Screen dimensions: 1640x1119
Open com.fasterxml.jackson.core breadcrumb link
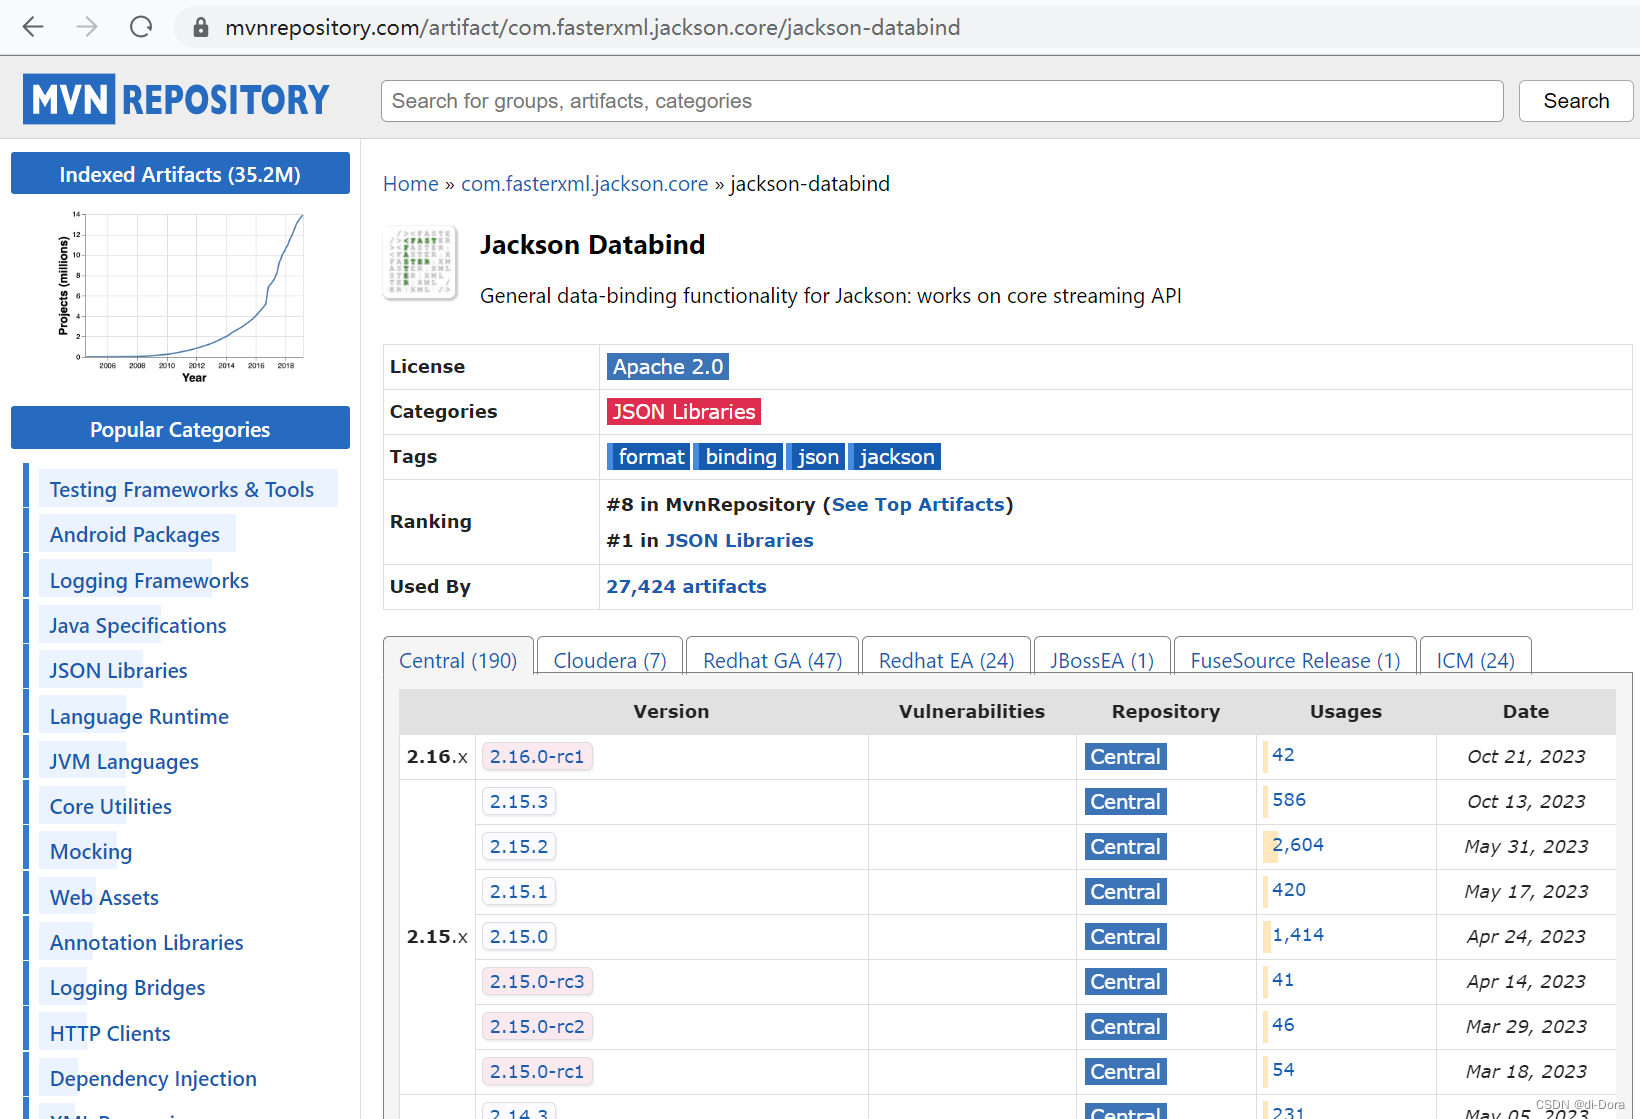584,184
